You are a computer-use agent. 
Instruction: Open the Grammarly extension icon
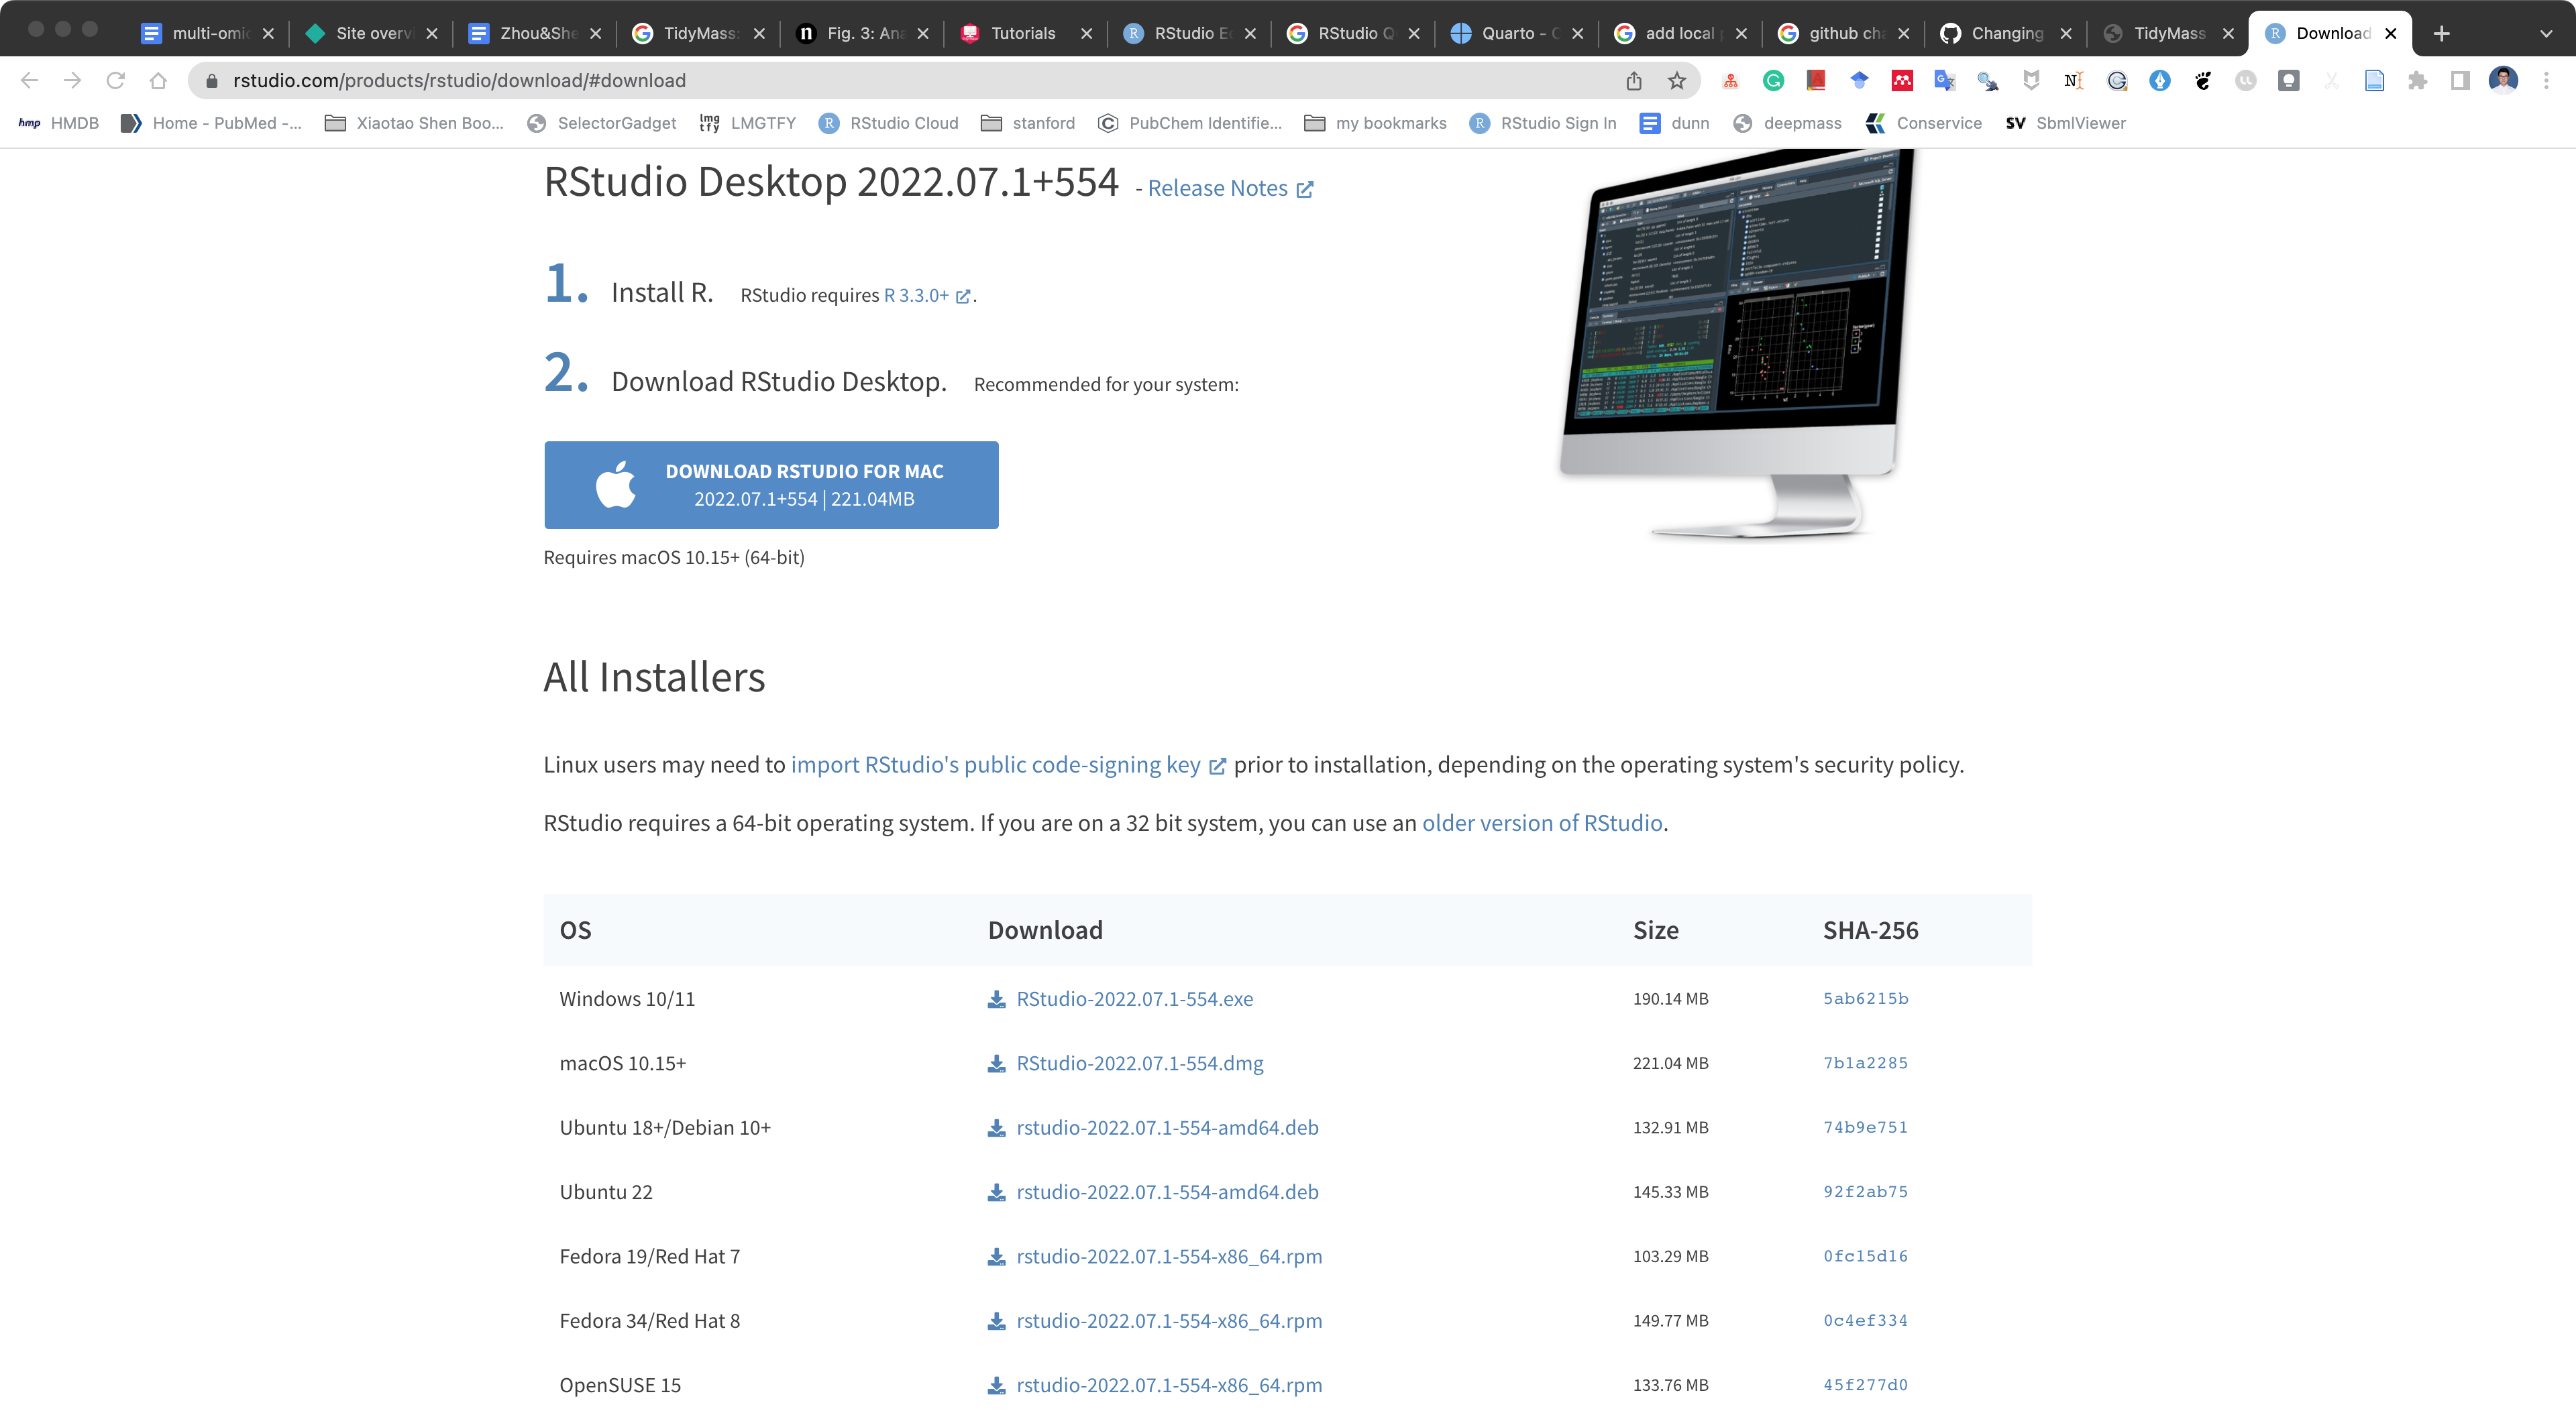(x=1773, y=81)
